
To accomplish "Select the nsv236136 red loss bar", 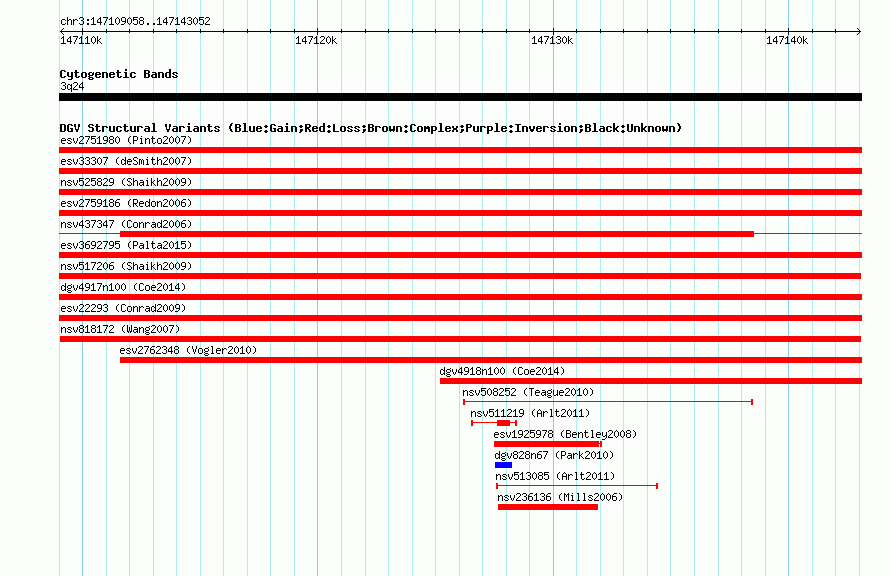I will coord(548,507).
